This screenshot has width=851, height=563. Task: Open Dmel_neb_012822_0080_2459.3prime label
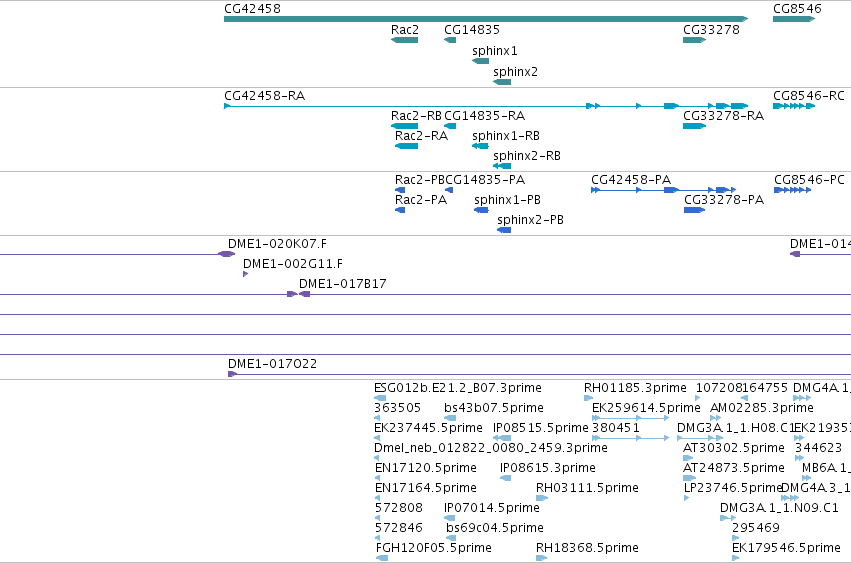coord(491,448)
